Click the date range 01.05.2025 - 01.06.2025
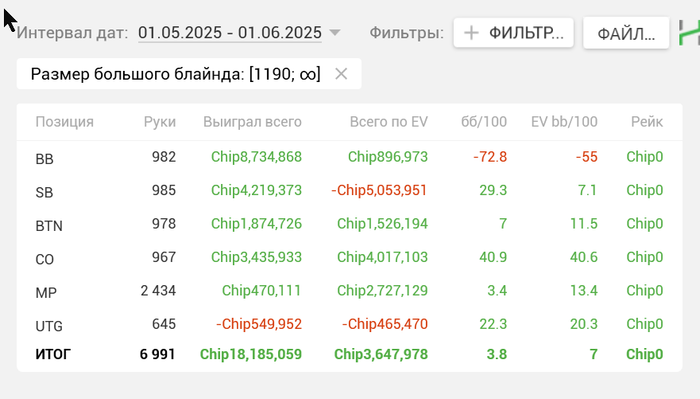 pyautogui.click(x=230, y=33)
